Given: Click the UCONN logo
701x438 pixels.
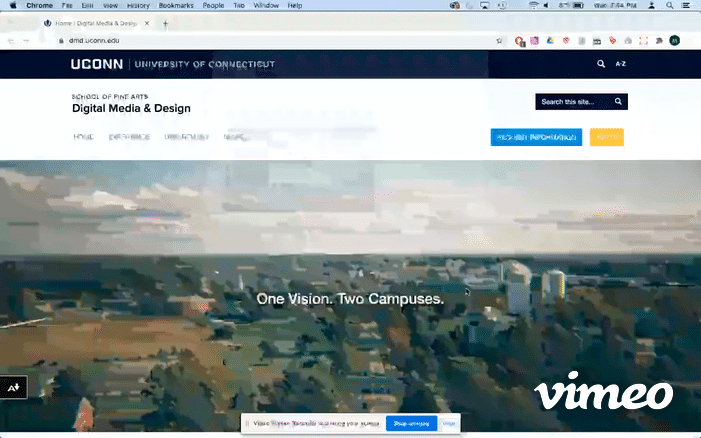Looking at the screenshot, I should point(97,64).
